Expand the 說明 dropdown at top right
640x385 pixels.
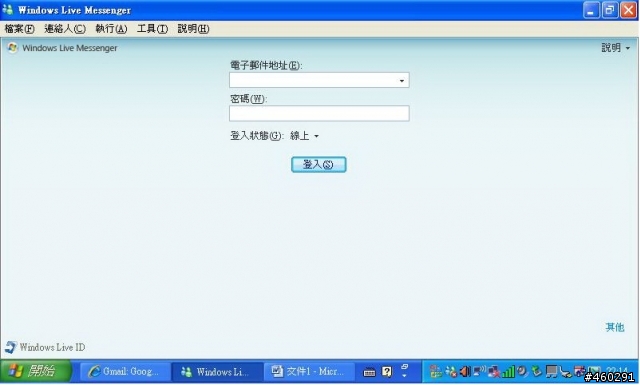click(x=616, y=48)
